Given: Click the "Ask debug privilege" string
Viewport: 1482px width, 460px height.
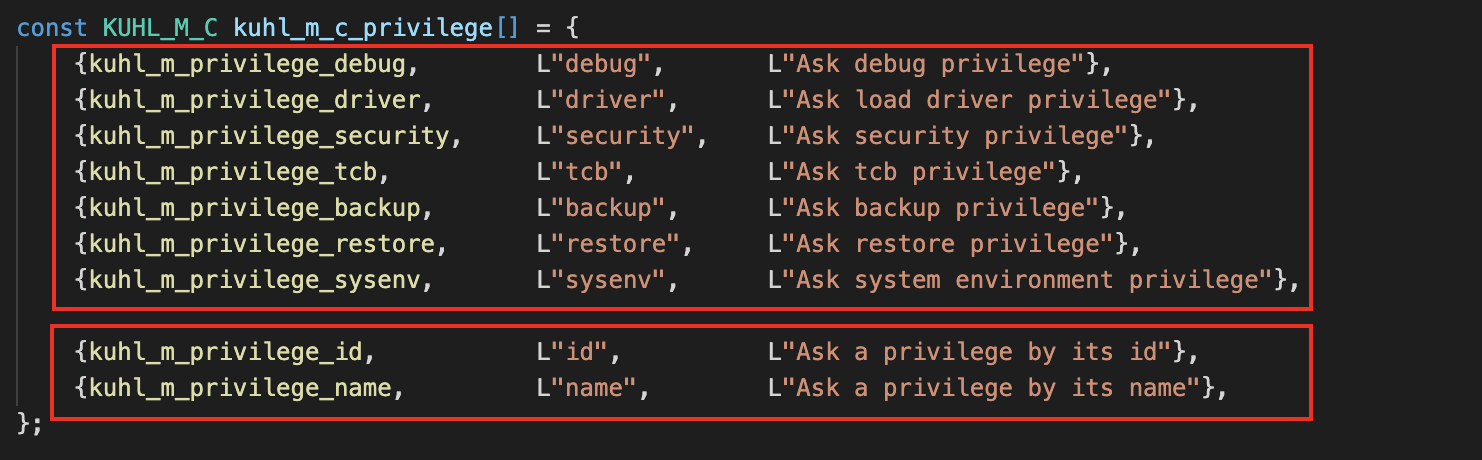Looking at the screenshot, I should (x=934, y=65).
